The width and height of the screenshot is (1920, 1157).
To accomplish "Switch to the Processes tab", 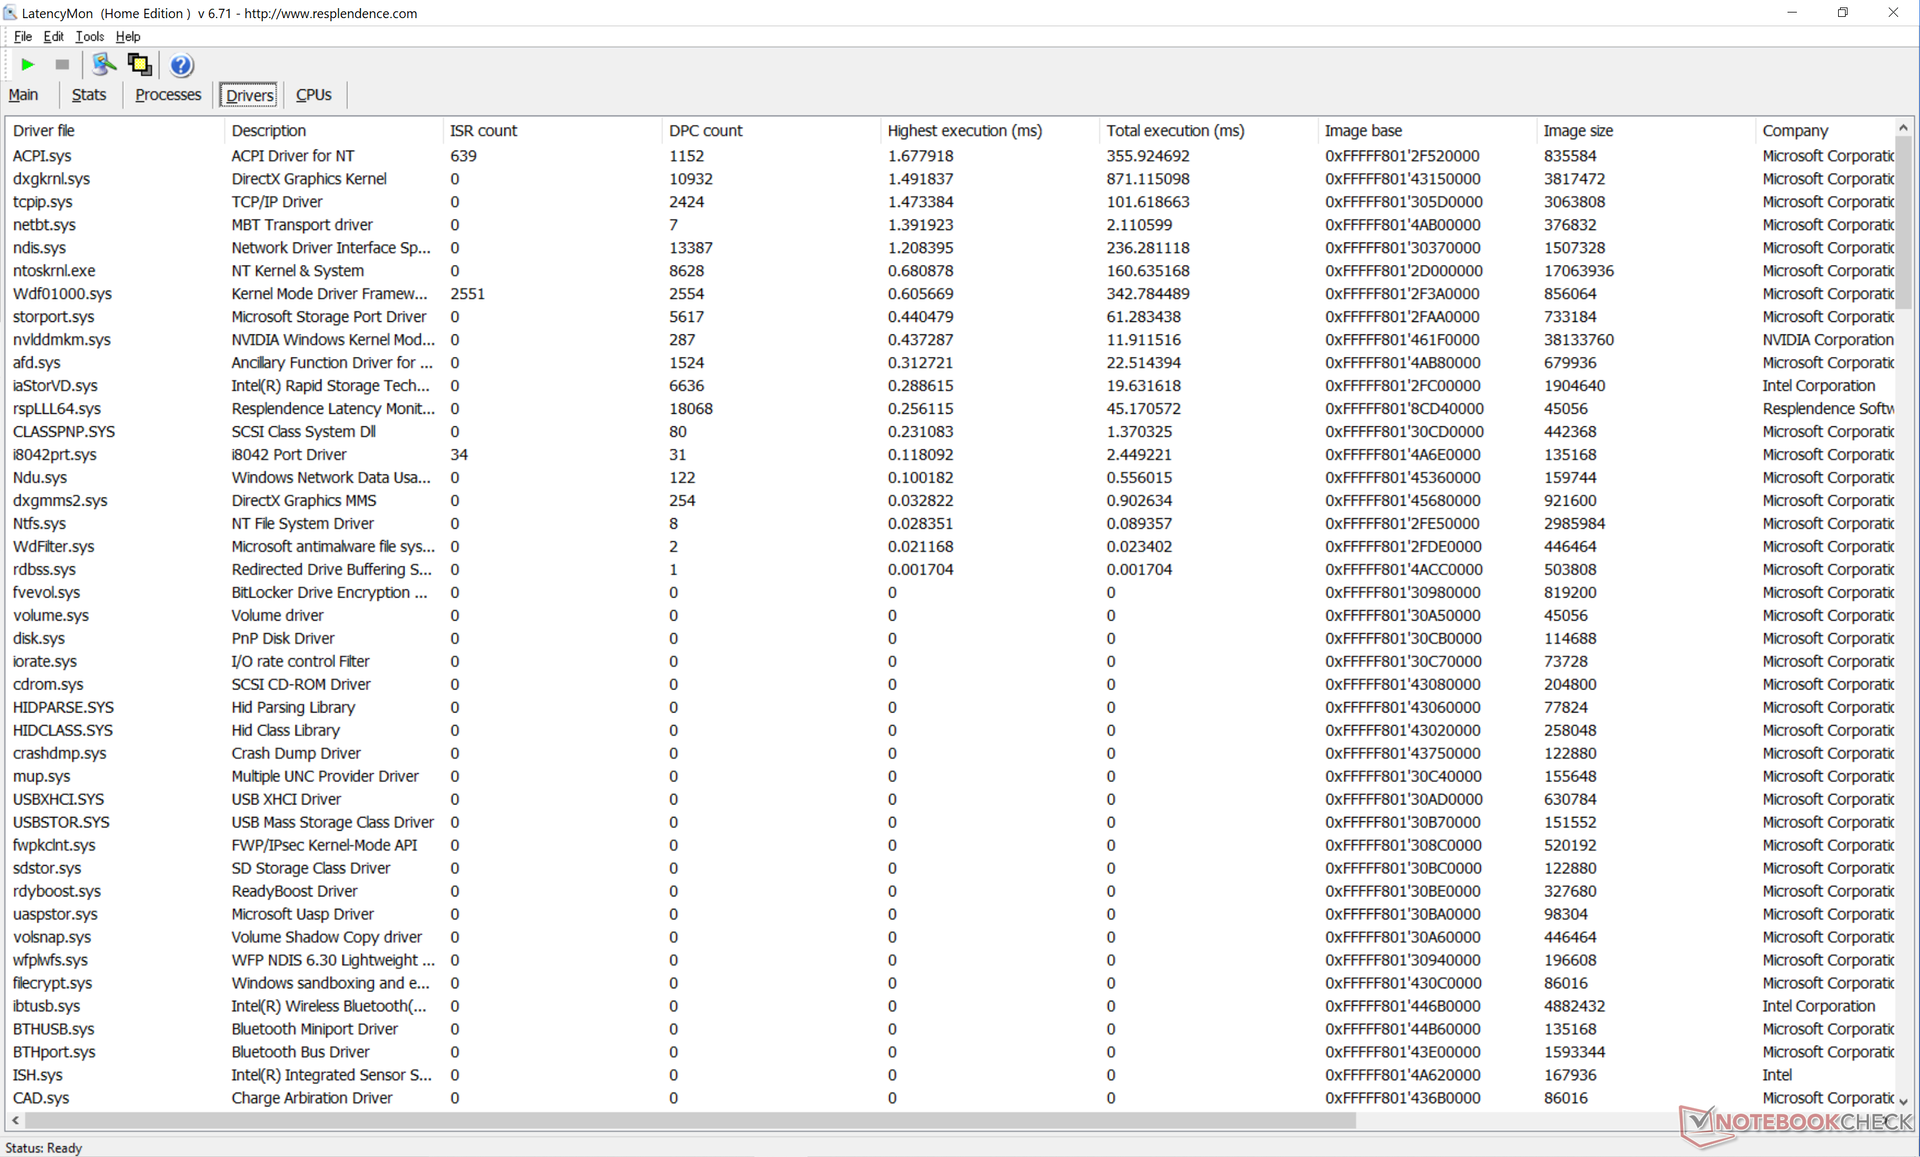I will (x=168, y=95).
